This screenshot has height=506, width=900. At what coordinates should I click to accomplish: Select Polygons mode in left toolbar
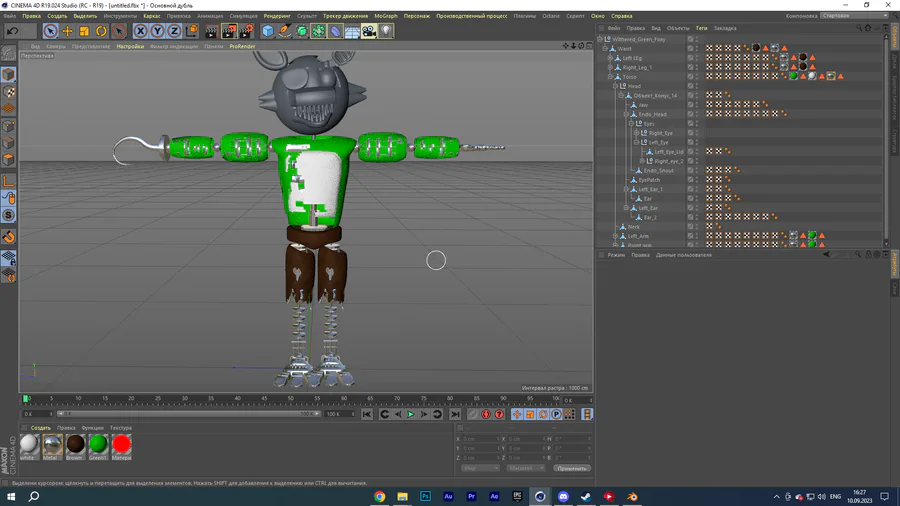point(9,159)
